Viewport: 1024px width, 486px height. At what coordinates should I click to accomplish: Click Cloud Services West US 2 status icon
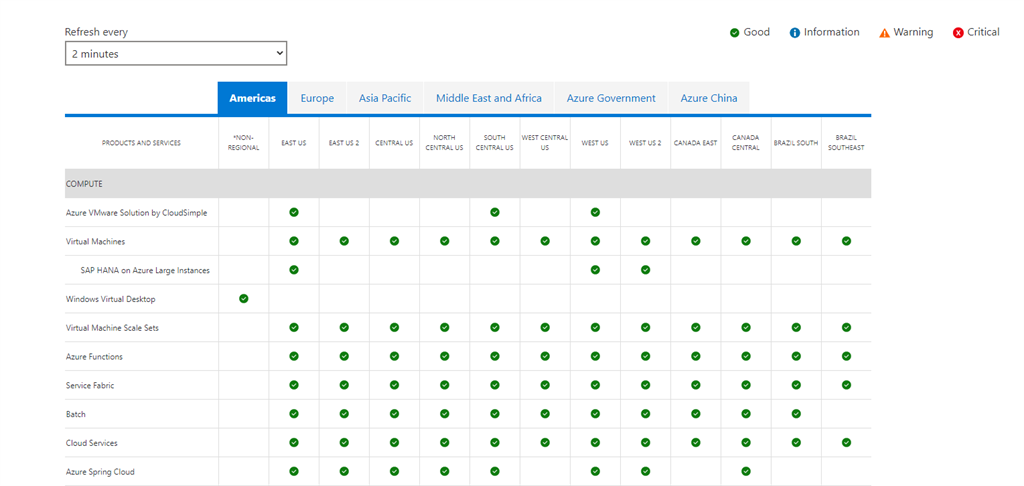click(x=645, y=442)
